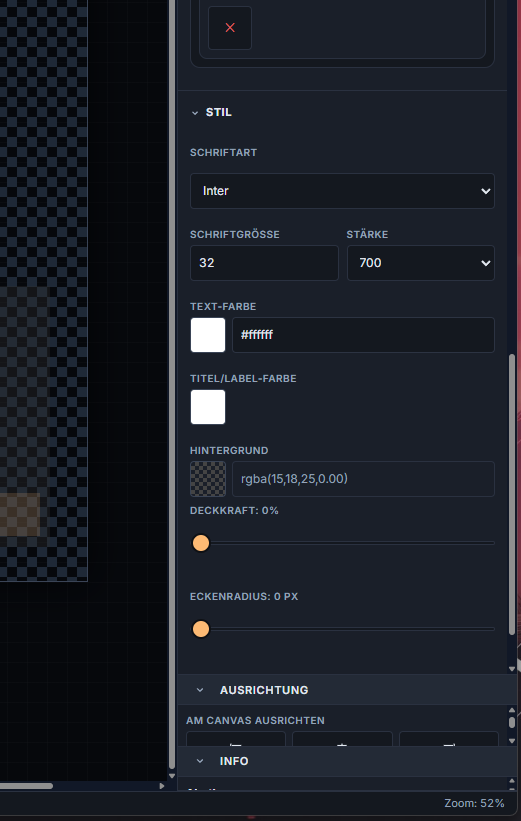Click the align center to canvas button
The width and height of the screenshot is (521, 821).
(x=342, y=739)
